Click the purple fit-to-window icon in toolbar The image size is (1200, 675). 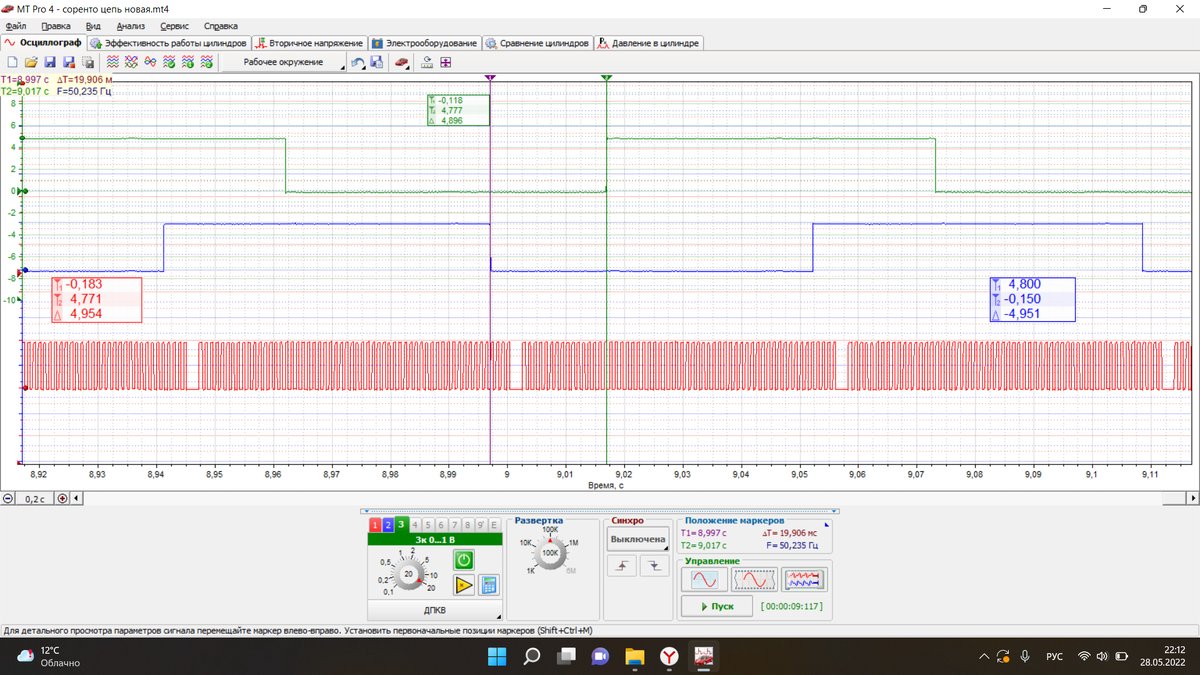pyautogui.click(x=445, y=62)
